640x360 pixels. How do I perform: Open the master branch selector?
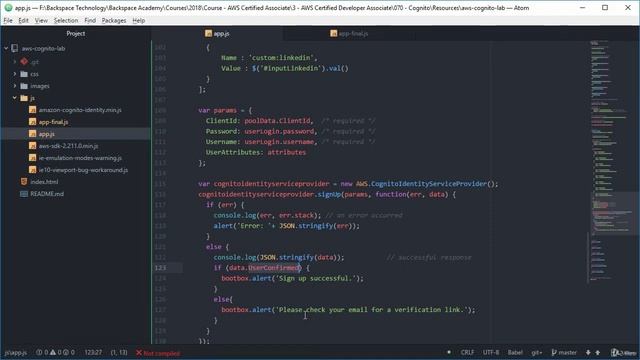click(564, 352)
